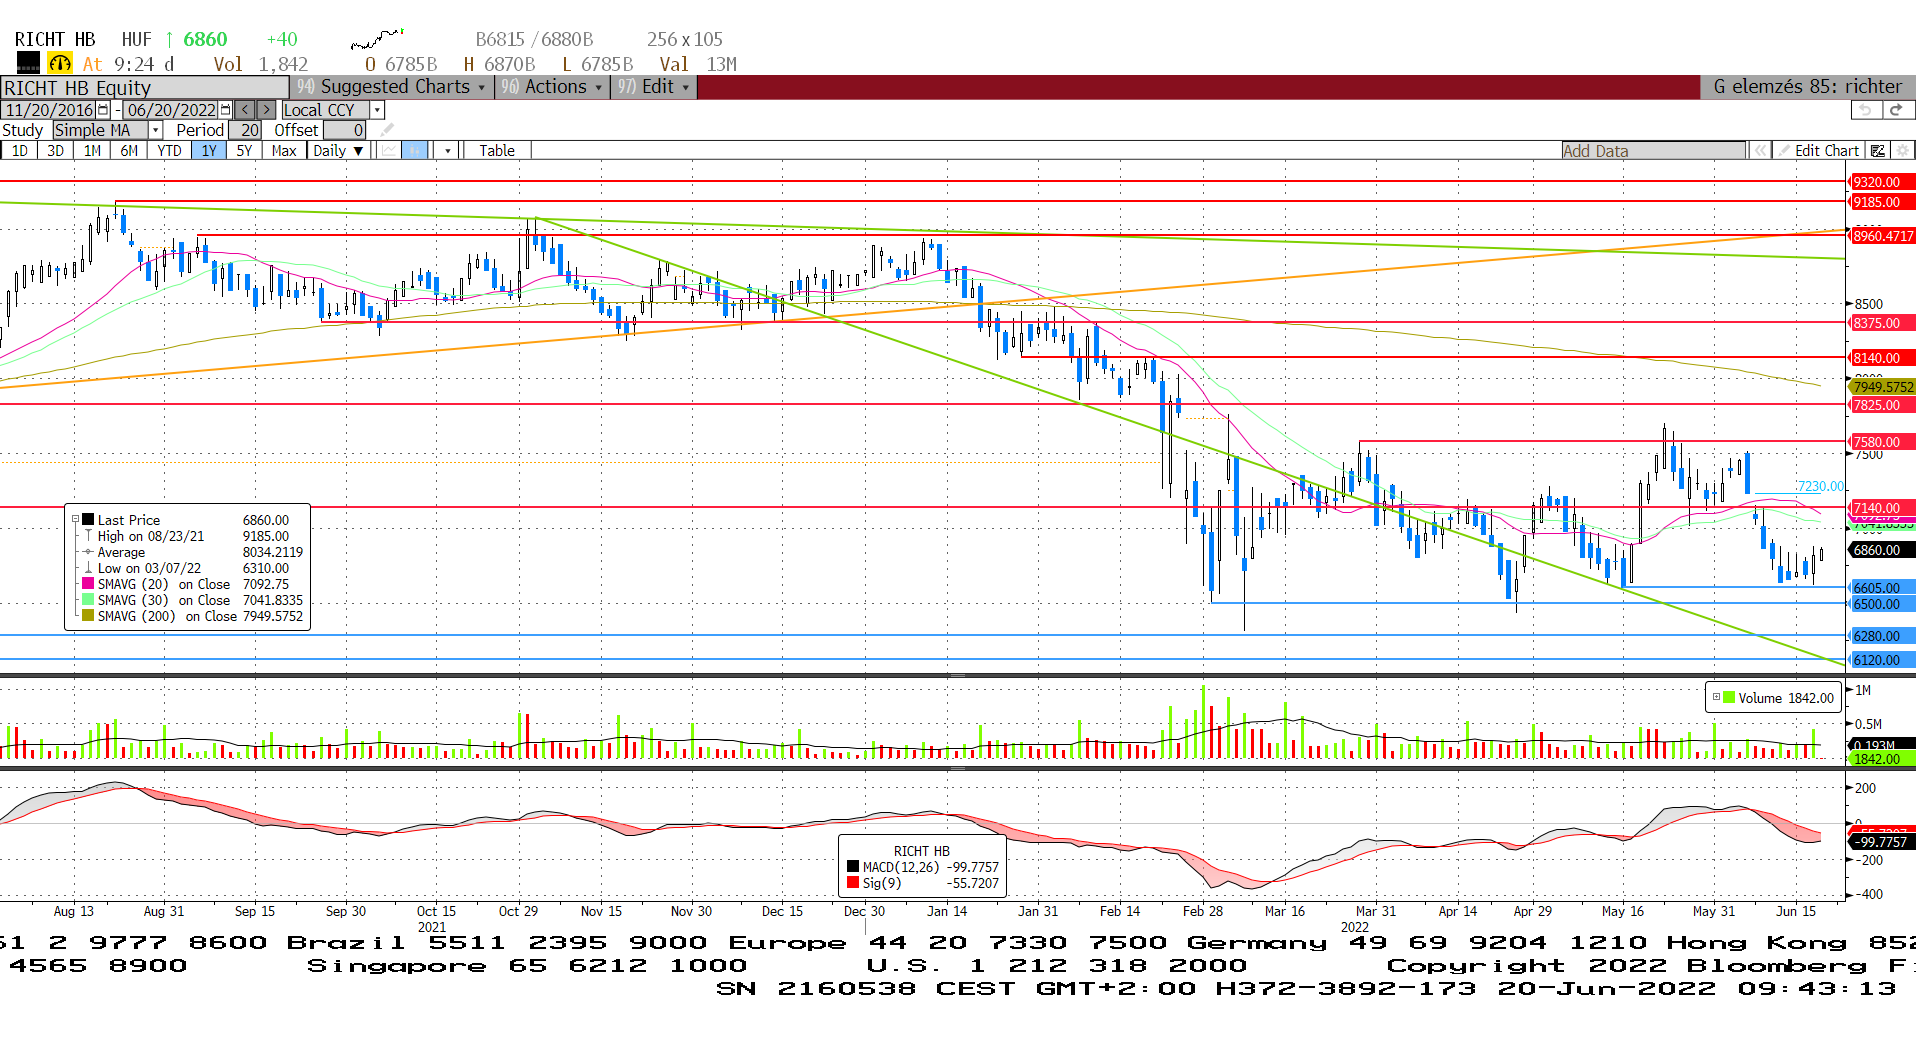Open the Suggested Charts dropdown

click(391, 87)
